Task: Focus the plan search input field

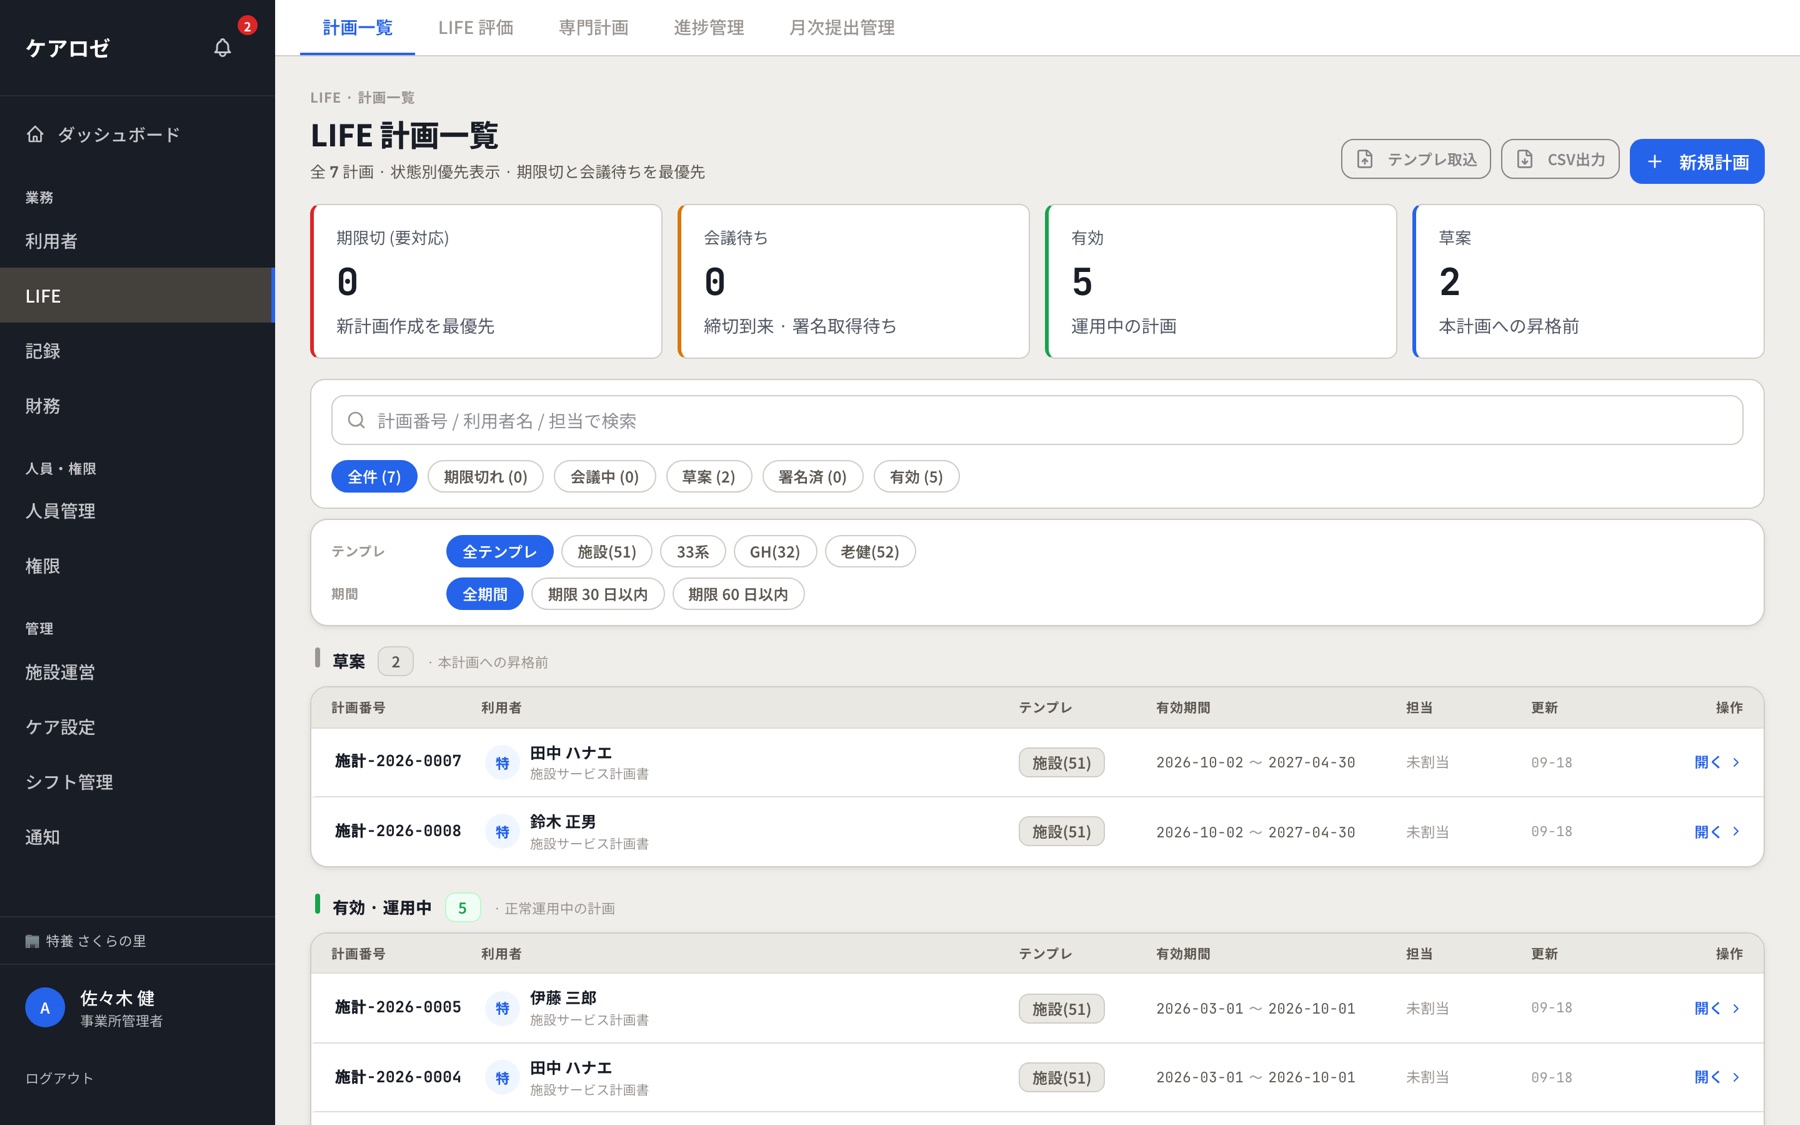Action: [1037, 420]
